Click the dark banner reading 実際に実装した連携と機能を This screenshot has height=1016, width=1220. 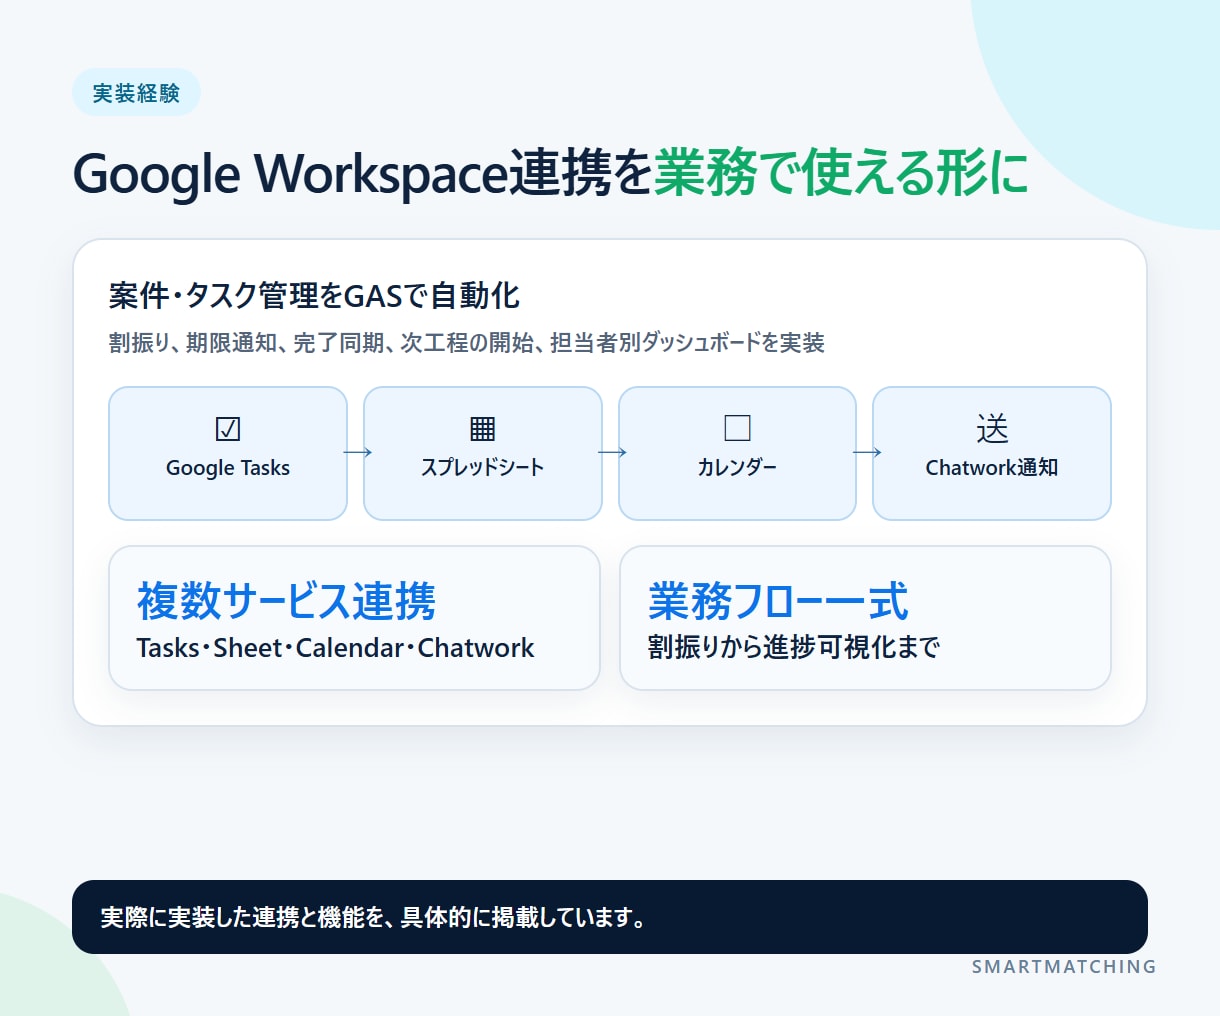click(x=610, y=917)
